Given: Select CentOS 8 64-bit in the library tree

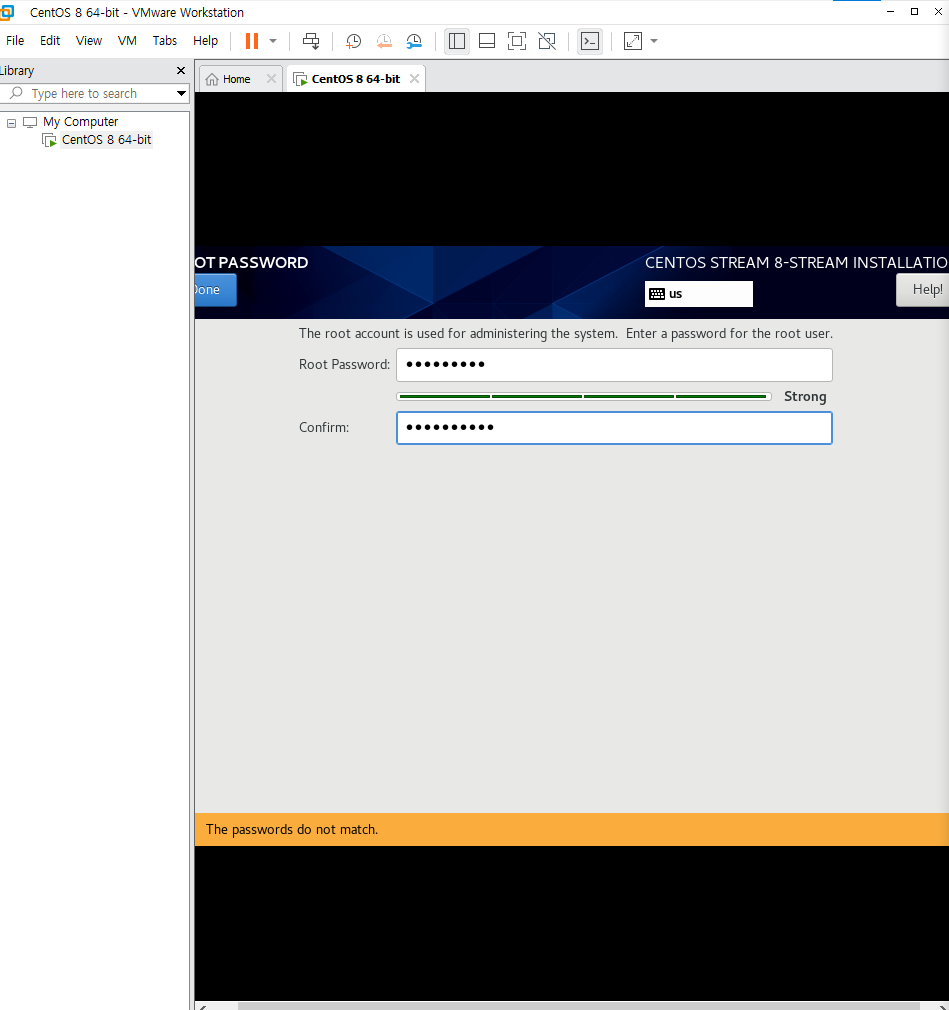Looking at the screenshot, I should pos(106,140).
